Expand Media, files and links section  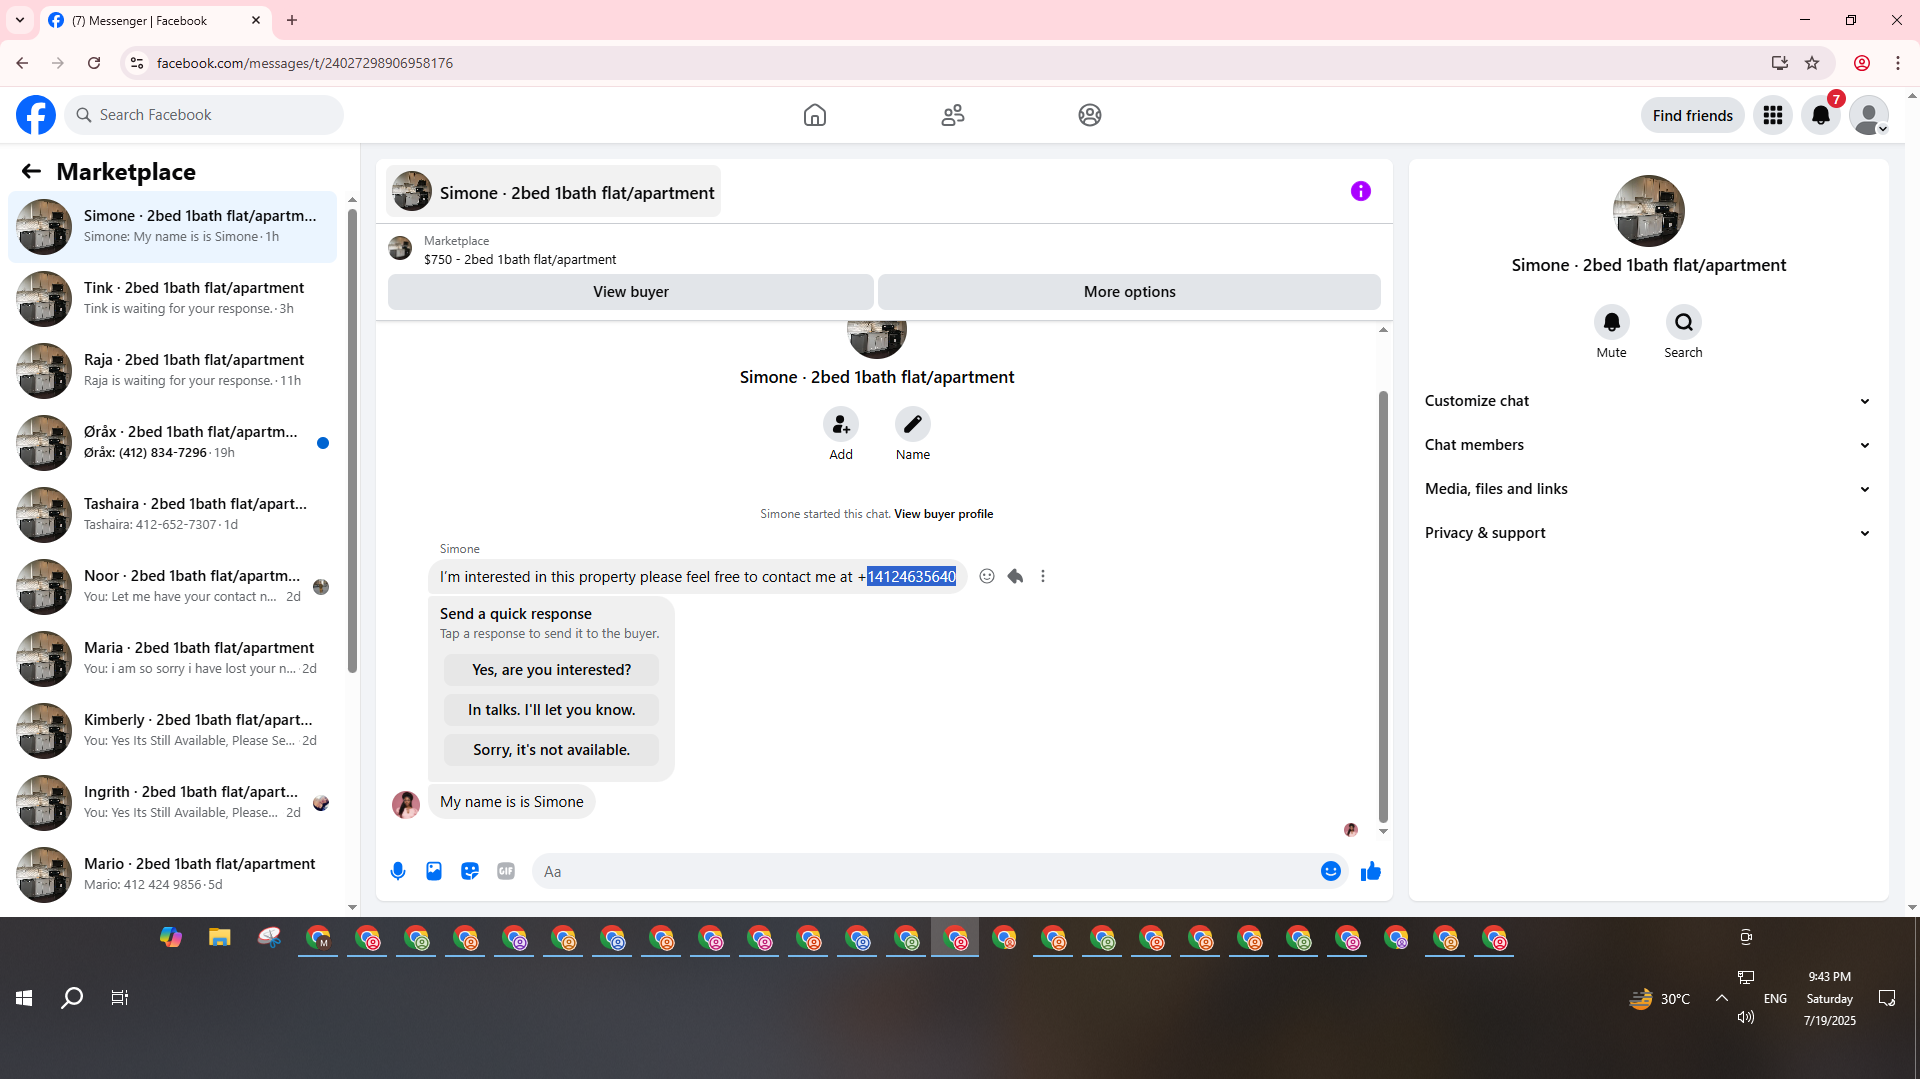(x=1648, y=489)
